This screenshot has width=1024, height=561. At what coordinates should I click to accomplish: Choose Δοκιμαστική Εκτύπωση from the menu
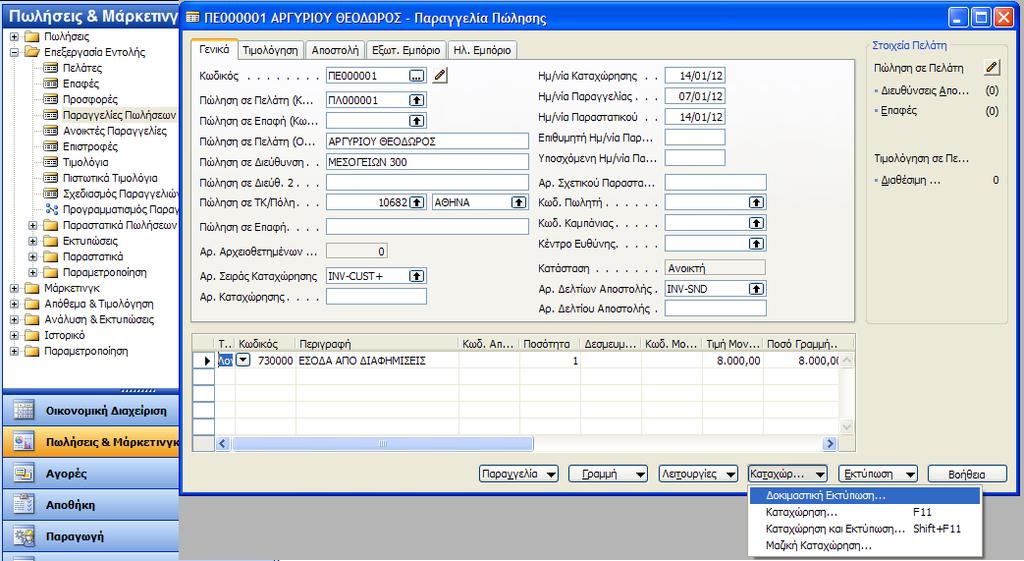(865, 496)
